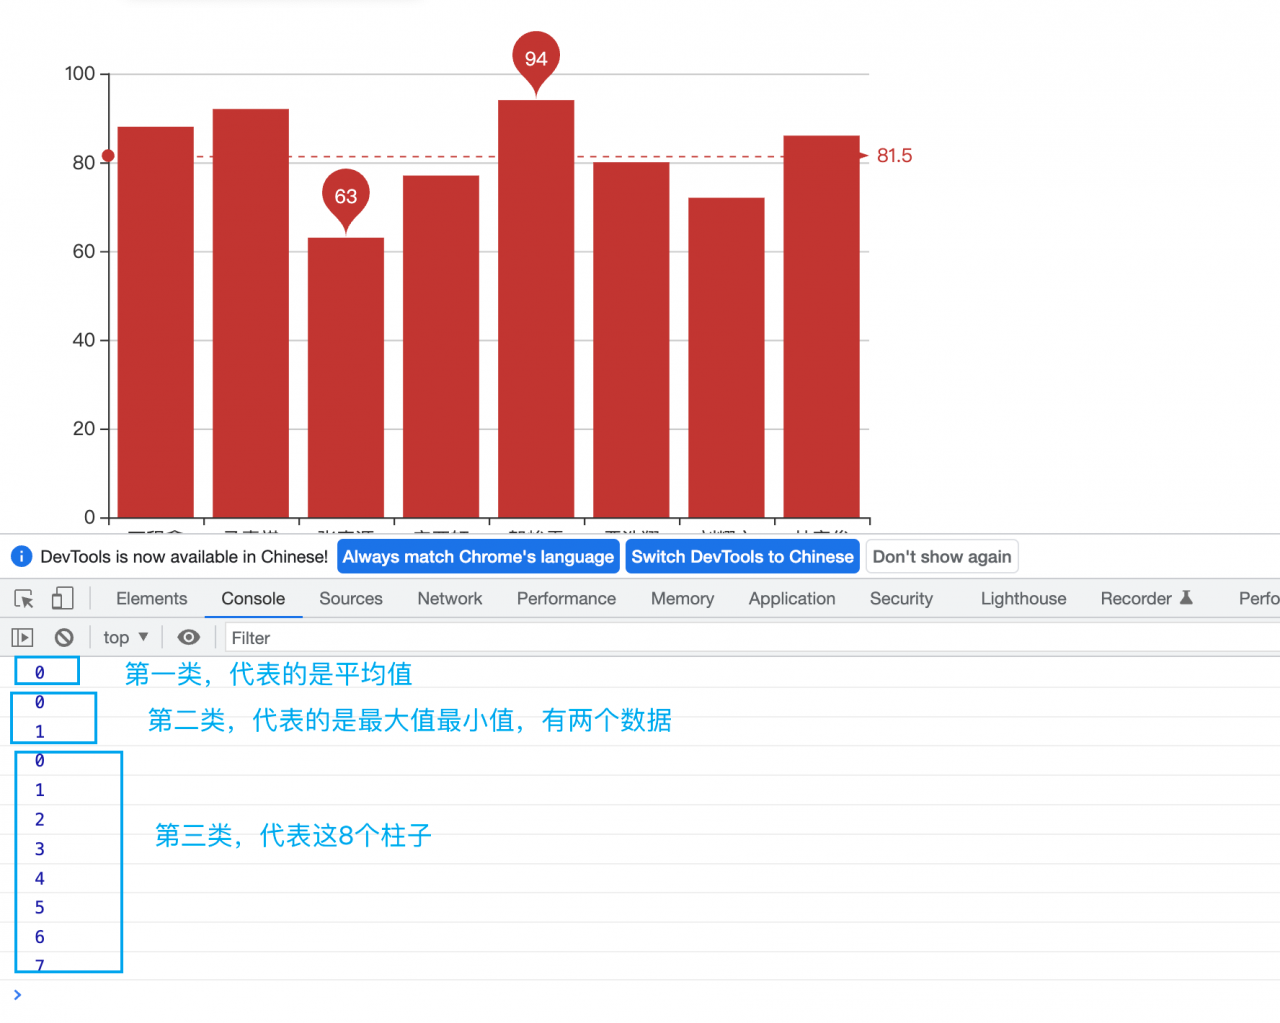1280x1023 pixels.
Task: Clear the console with the block icon
Action: 64,637
